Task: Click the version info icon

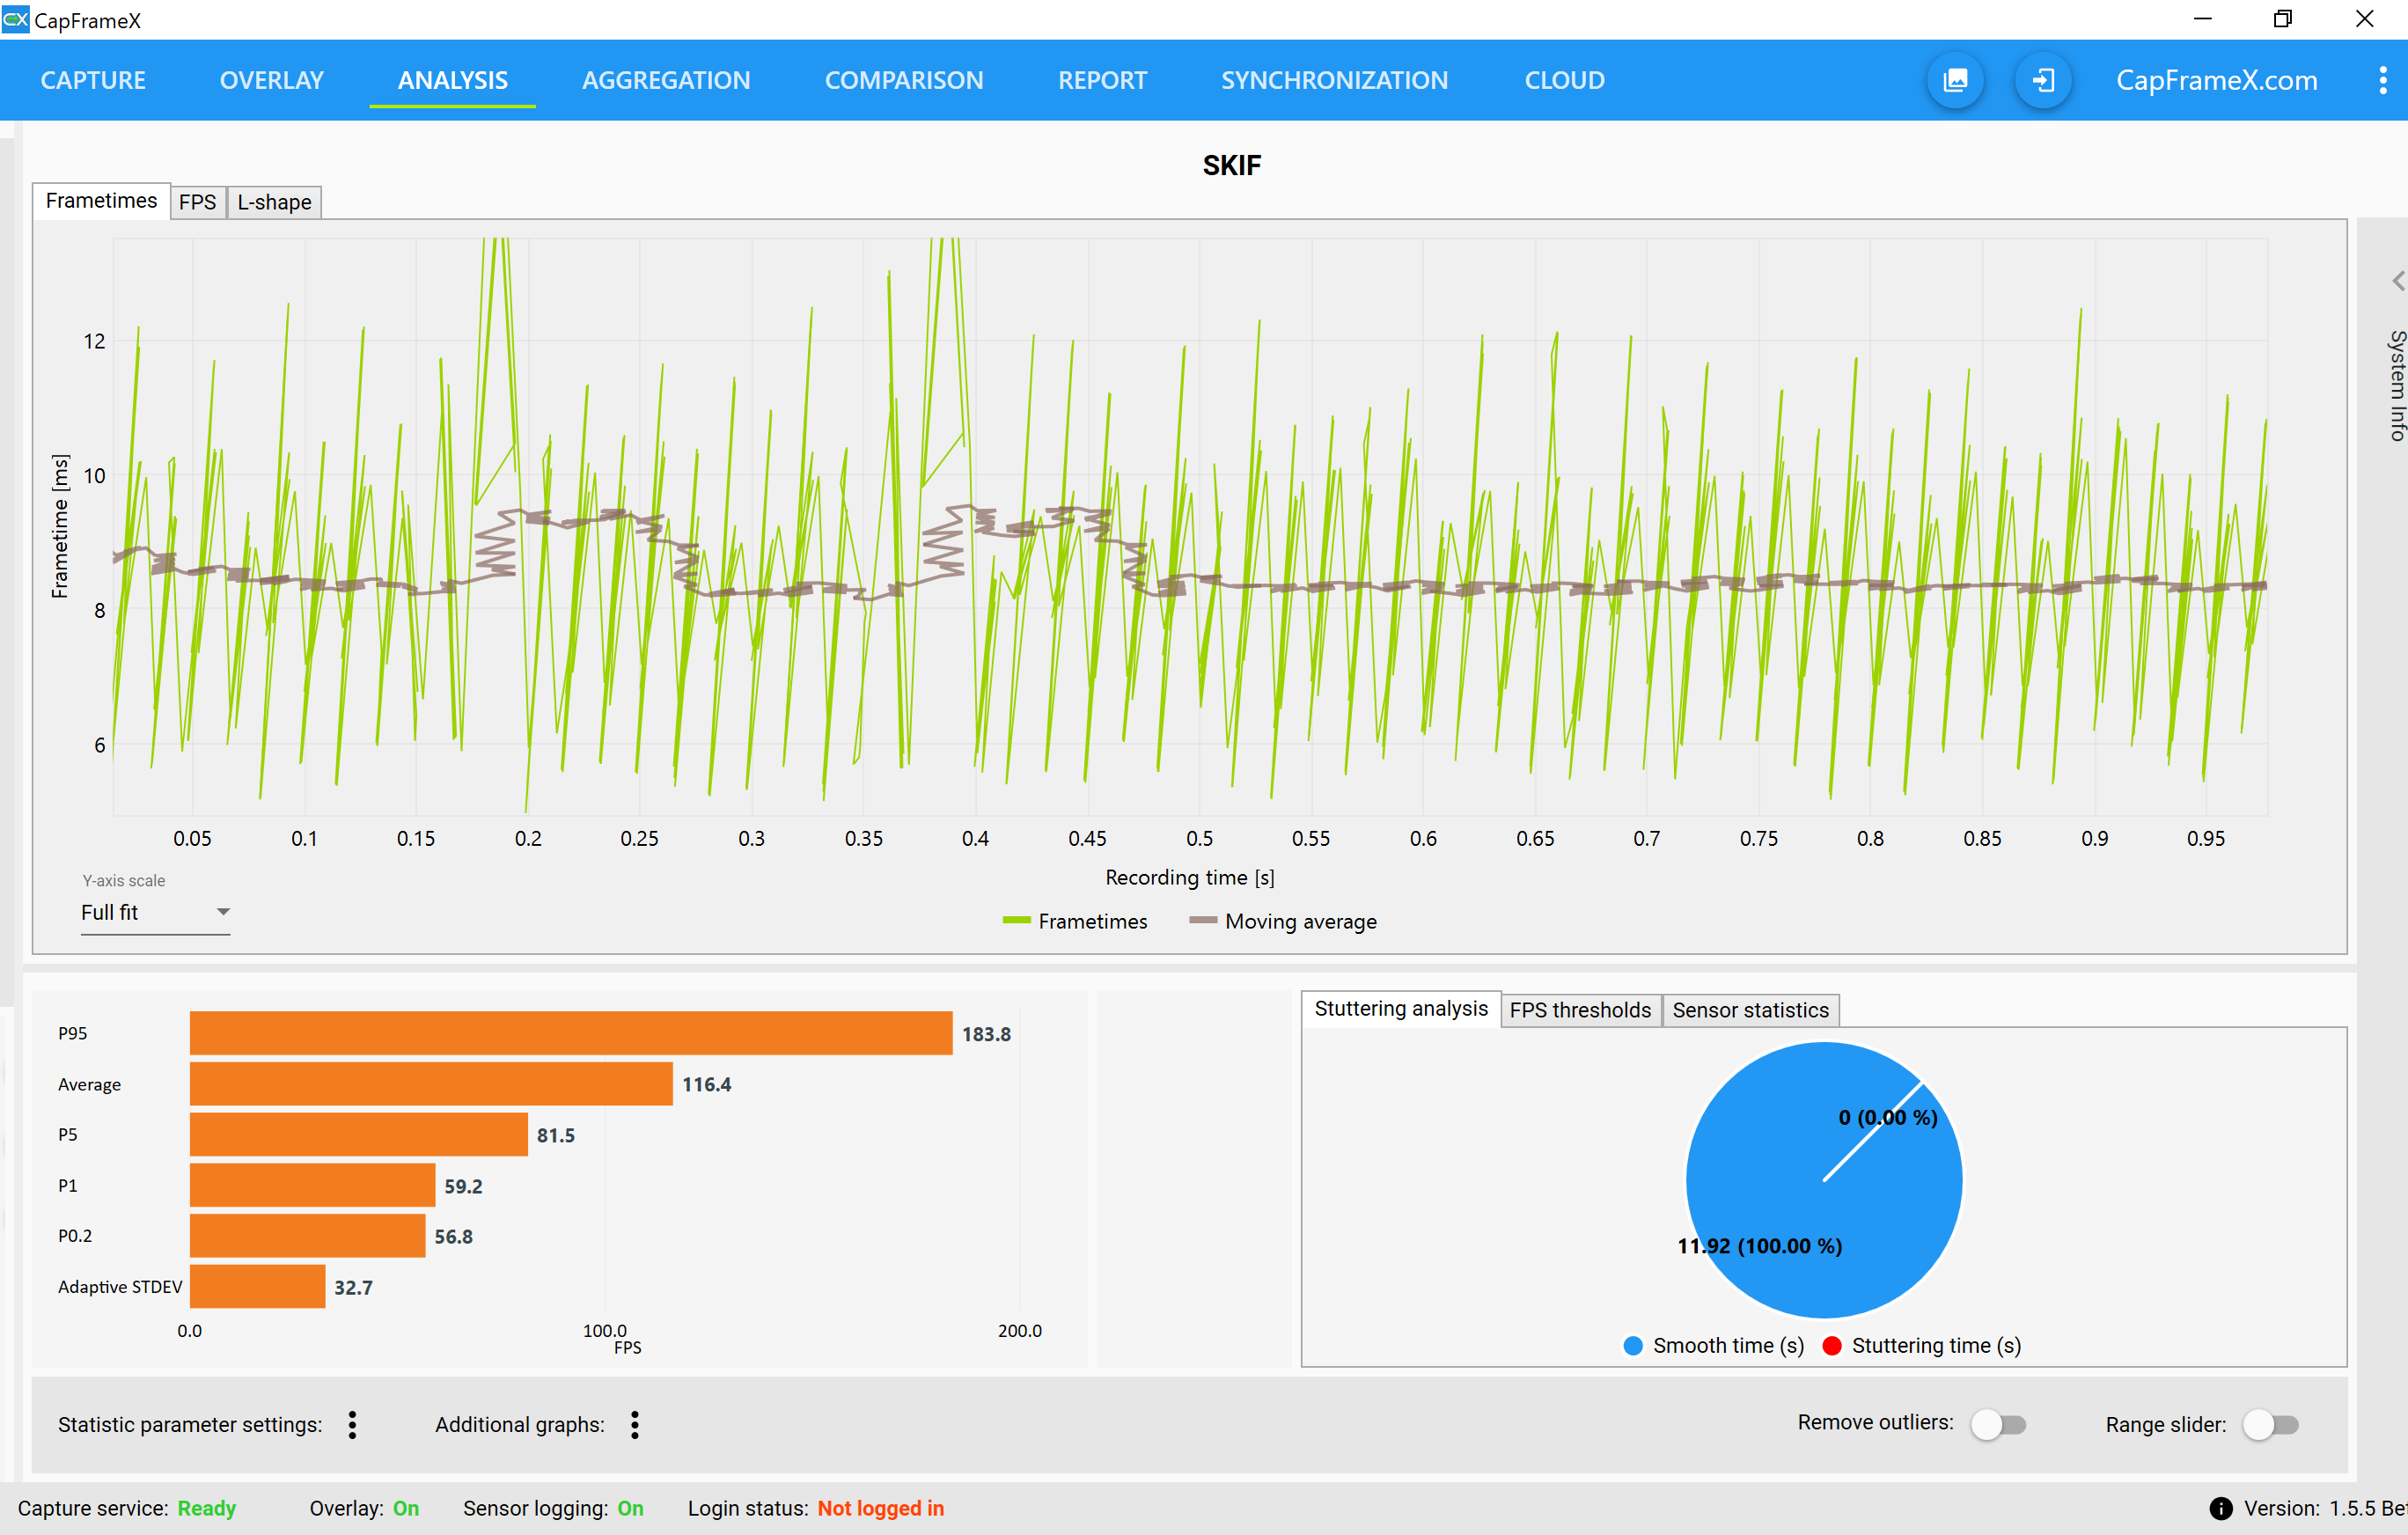Action: click(x=2220, y=1508)
